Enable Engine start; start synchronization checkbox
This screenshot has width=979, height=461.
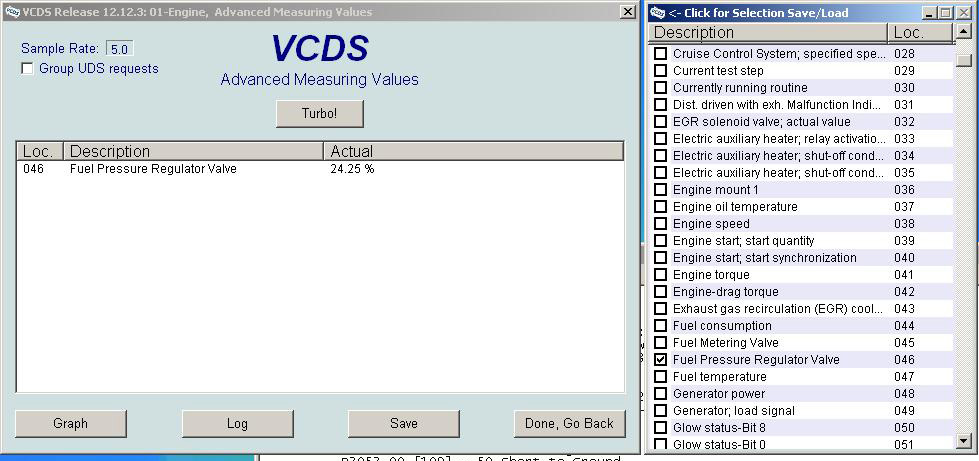[x=660, y=258]
